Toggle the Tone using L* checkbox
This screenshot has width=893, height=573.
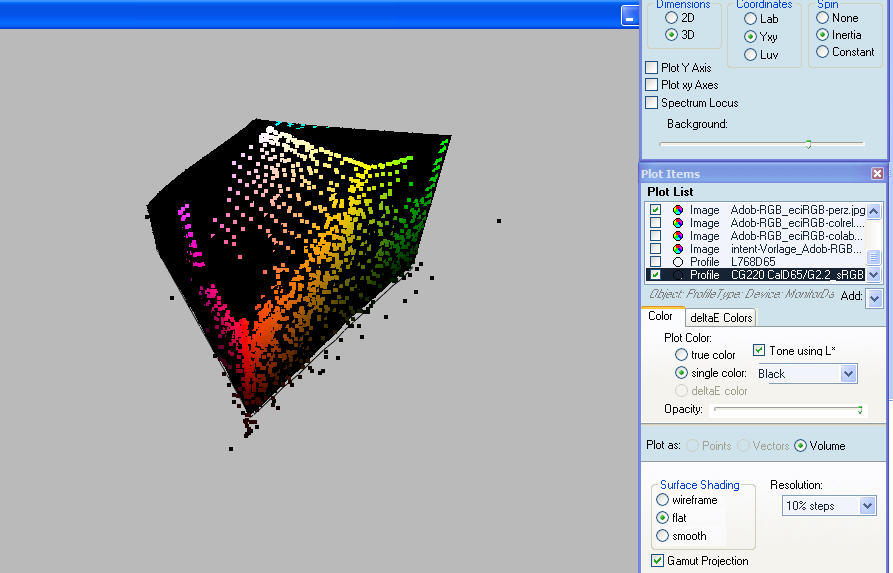point(759,351)
